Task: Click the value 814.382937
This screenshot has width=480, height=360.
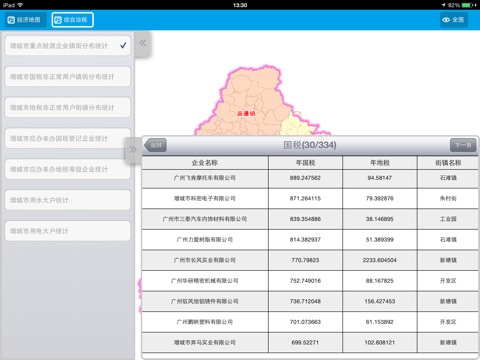Action: [x=305, y=240]
